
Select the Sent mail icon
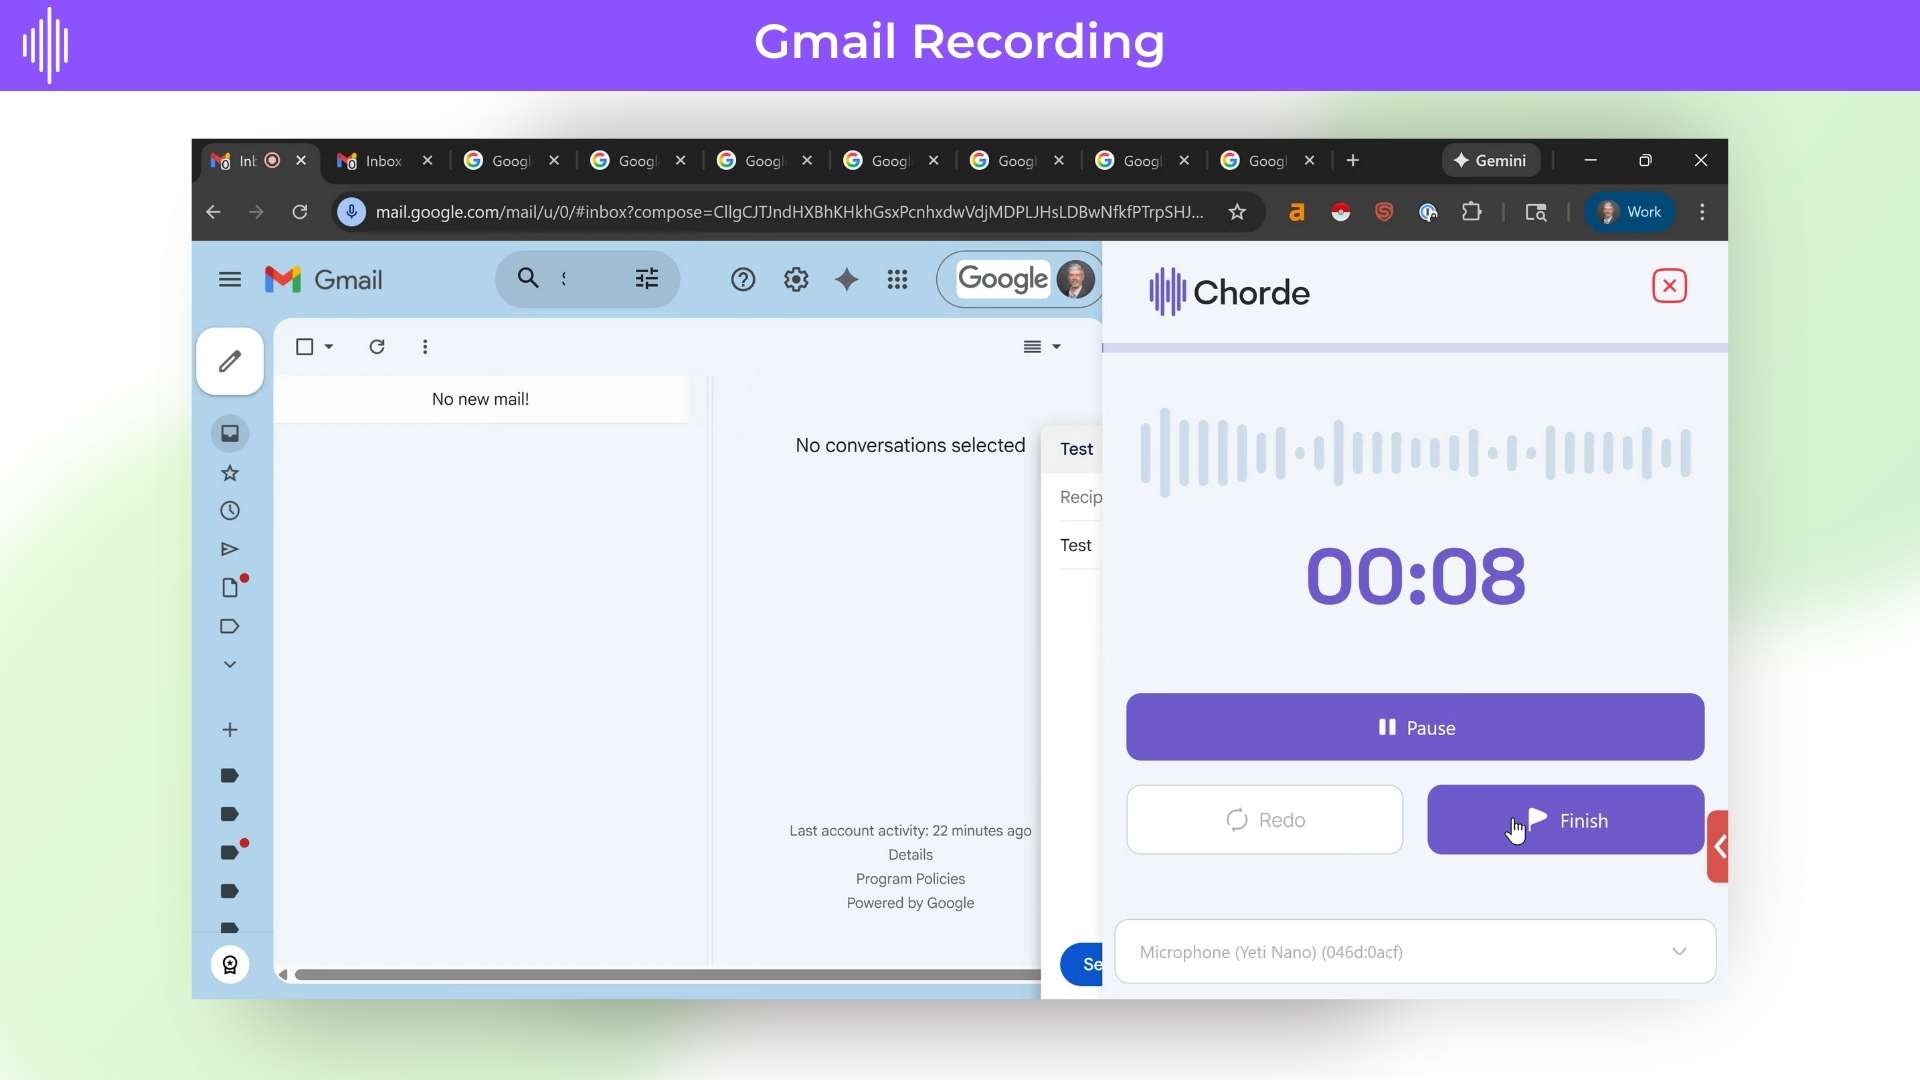click(x=230, y=549)
